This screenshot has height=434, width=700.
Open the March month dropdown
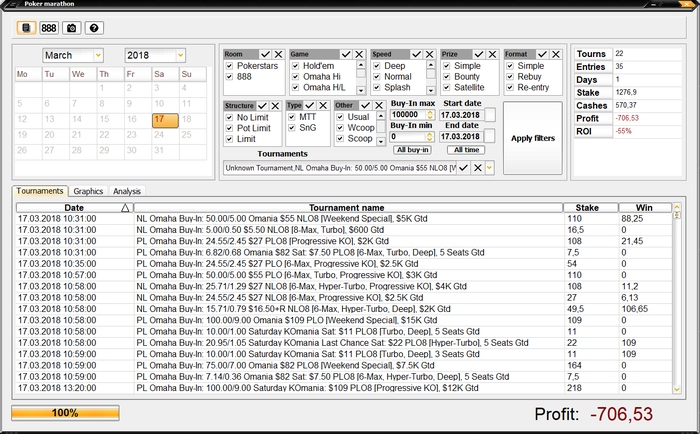pos(98,55)
